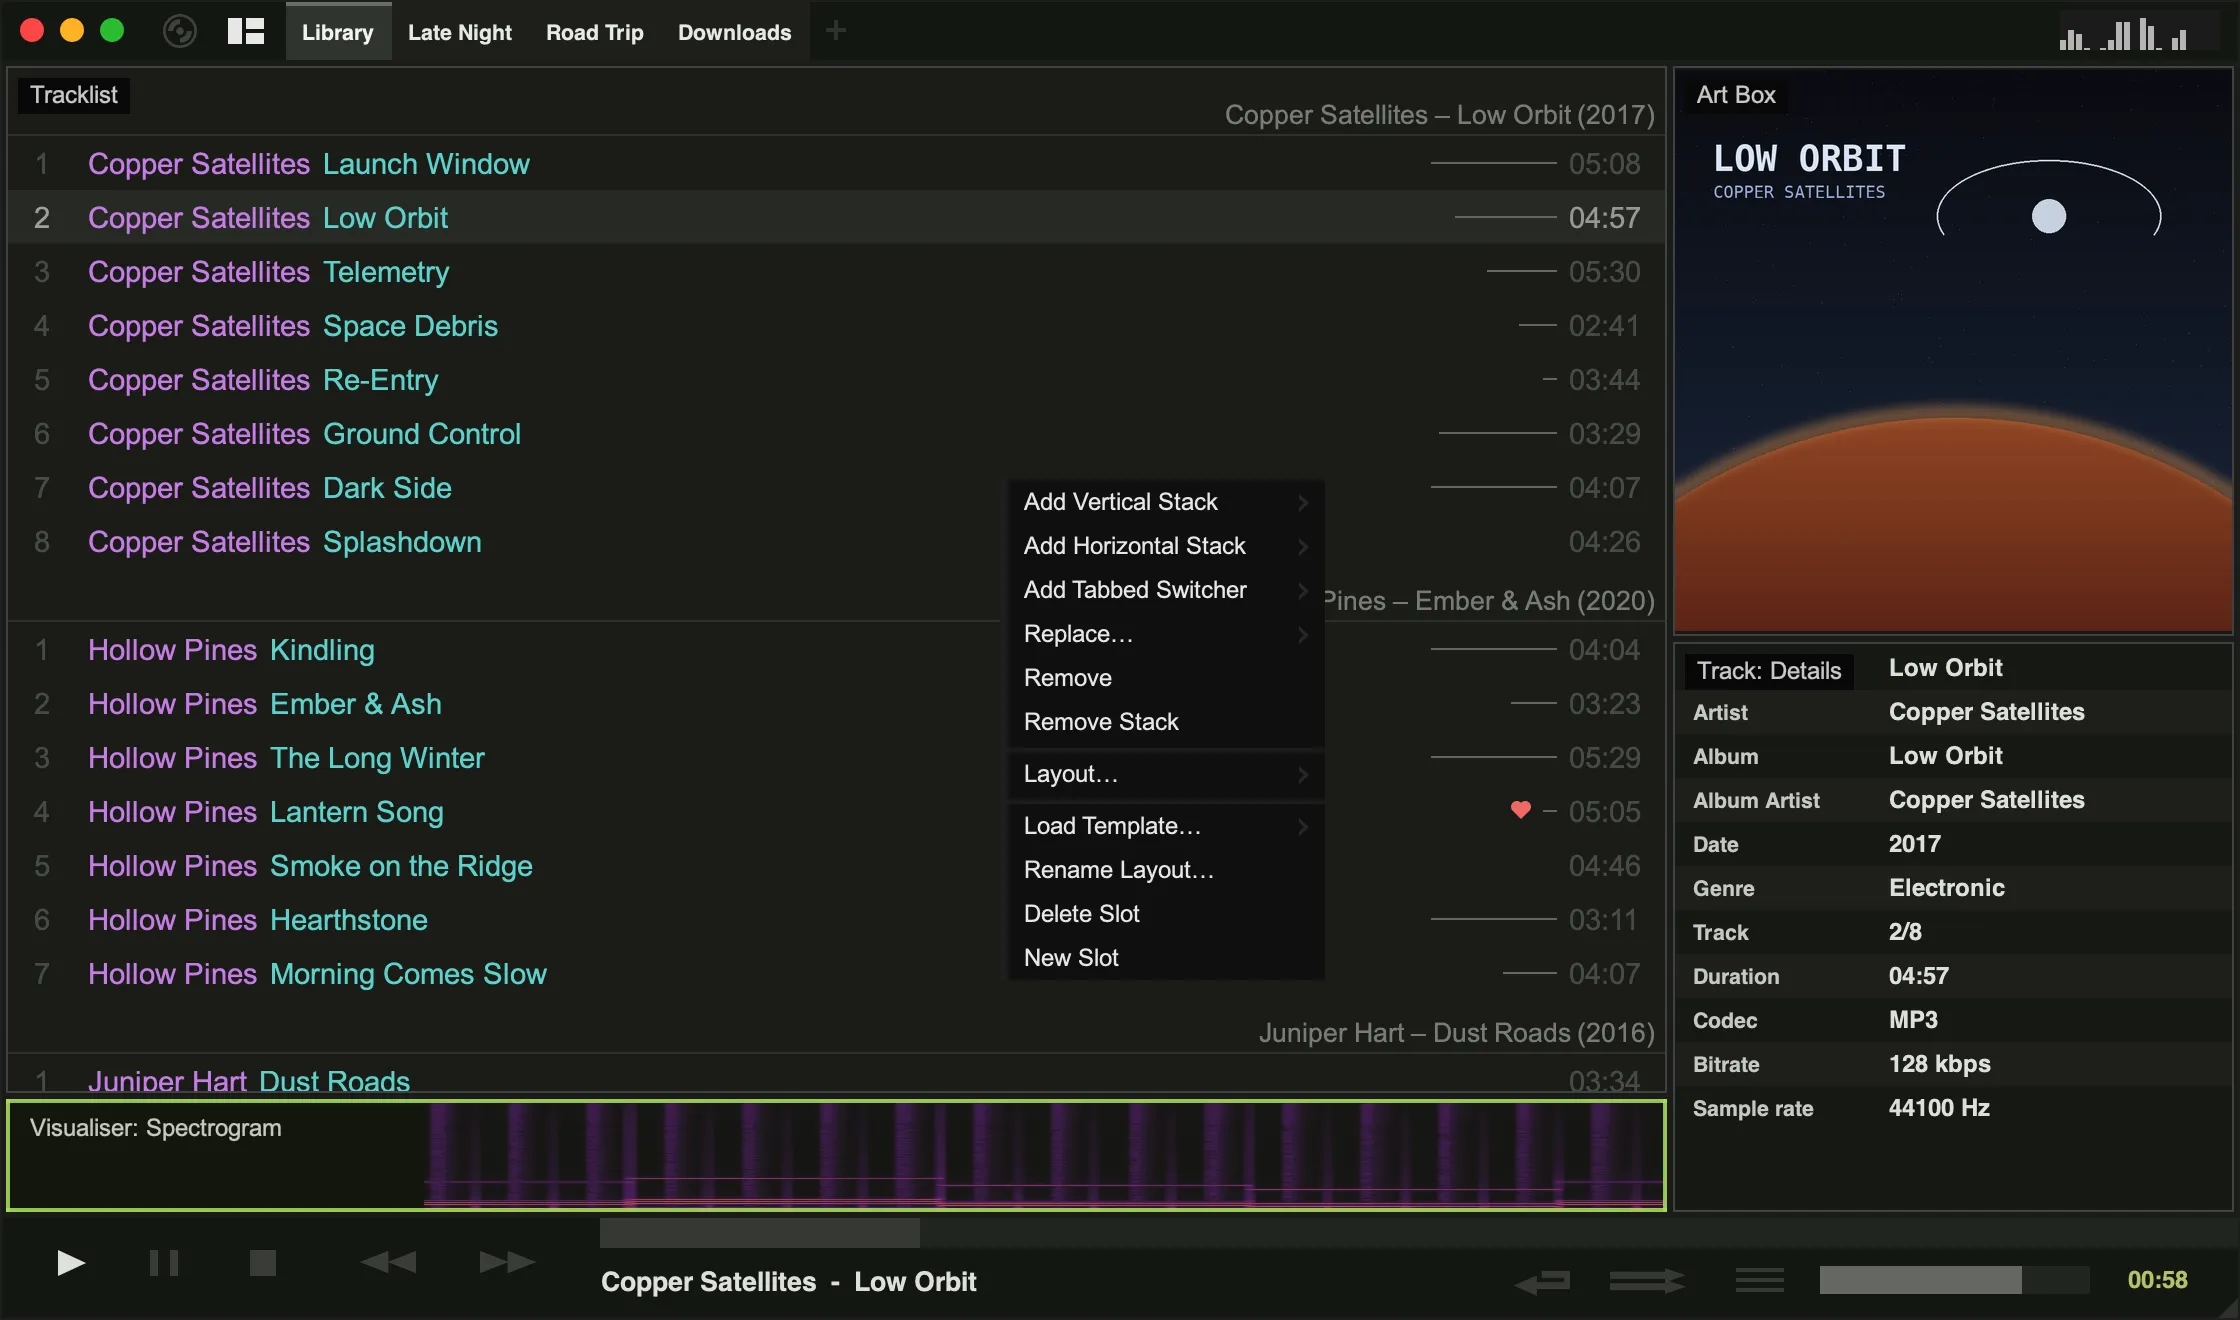The width and height of the screenshot is (2240, 1320).
Task: Choose Delete Slot in context menu
Action: 1166,914
